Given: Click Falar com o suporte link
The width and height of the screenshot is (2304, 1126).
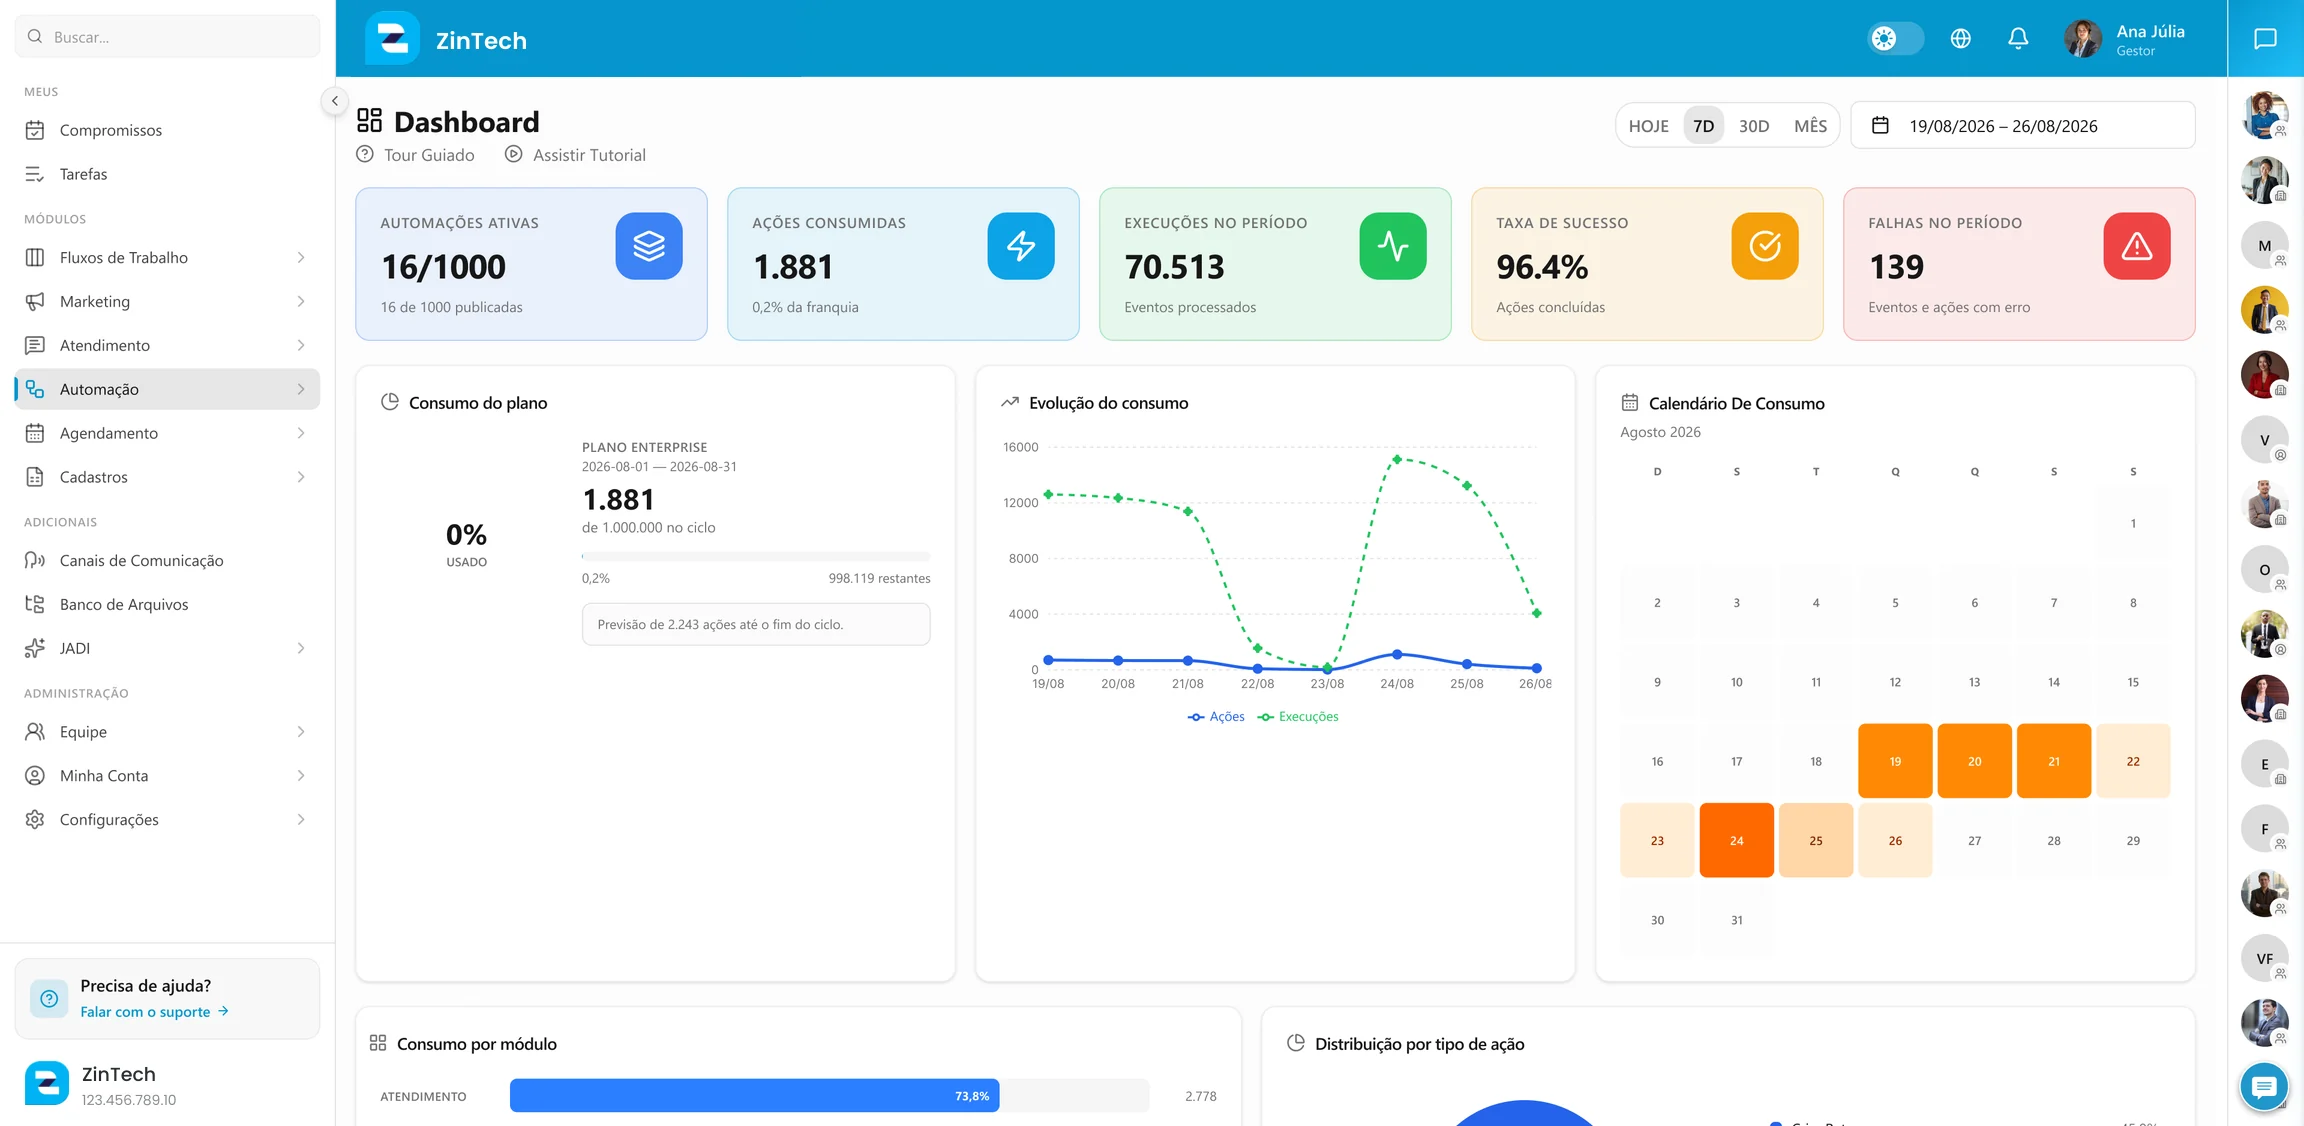Looking at the screenshot, I should (155, 1012).
